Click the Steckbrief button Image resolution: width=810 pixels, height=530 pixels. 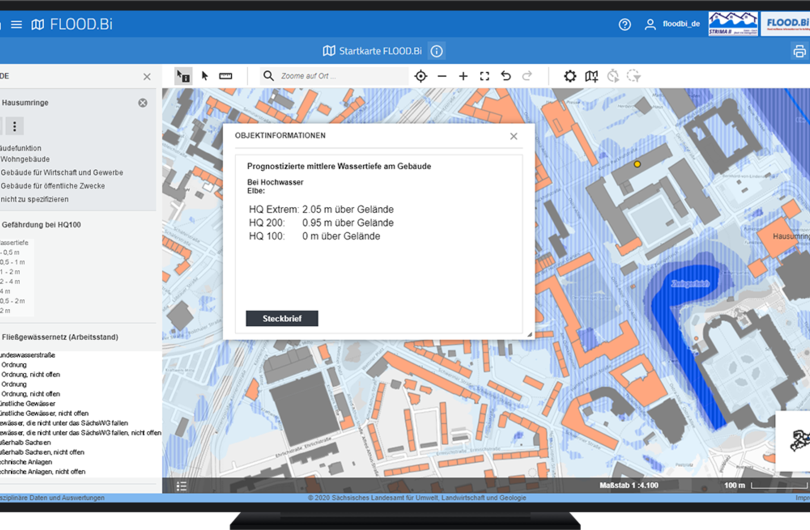click(282, 318)
